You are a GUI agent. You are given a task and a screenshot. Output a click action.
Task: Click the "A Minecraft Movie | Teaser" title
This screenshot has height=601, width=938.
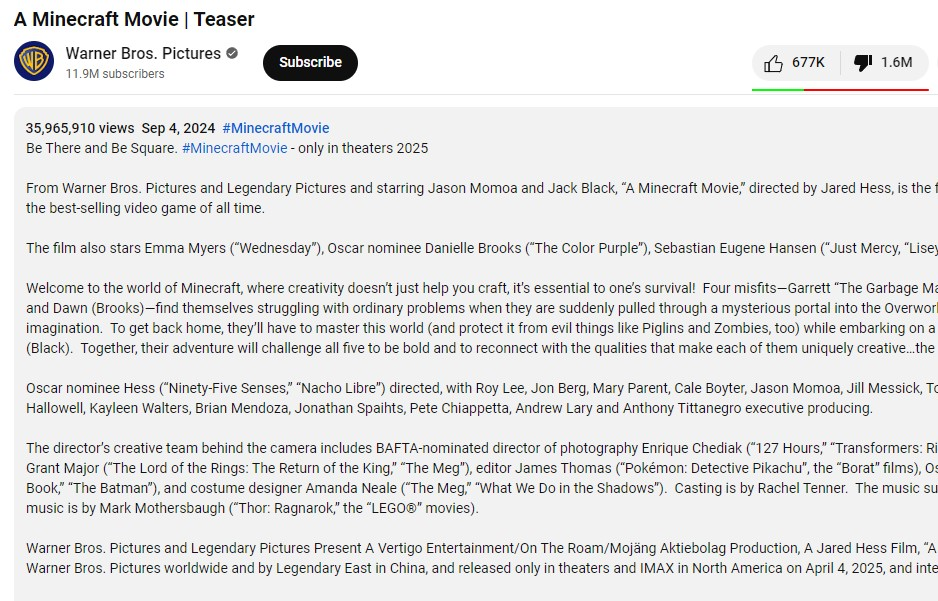point(134,19)
